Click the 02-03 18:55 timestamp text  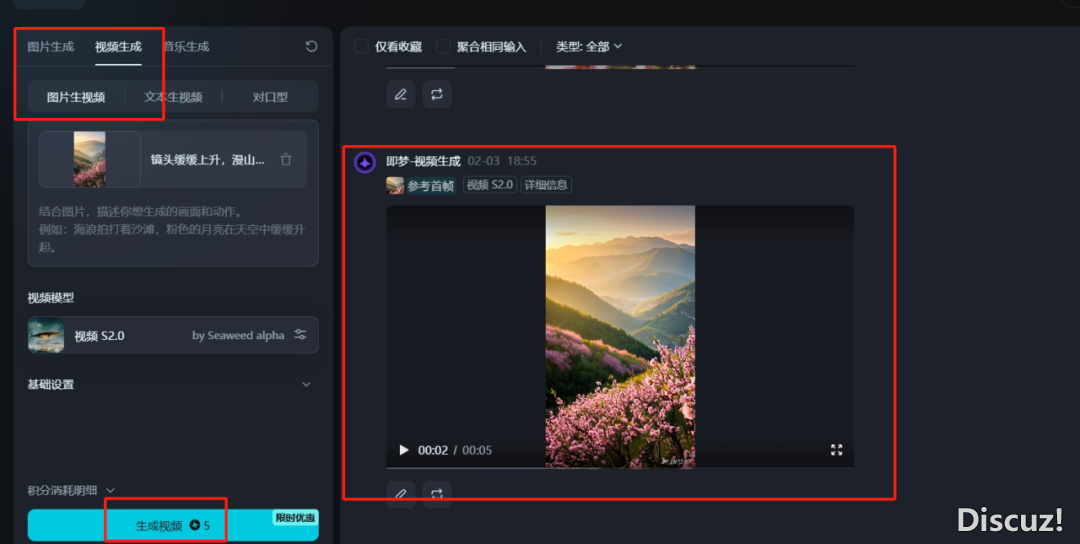click(502, 161)
